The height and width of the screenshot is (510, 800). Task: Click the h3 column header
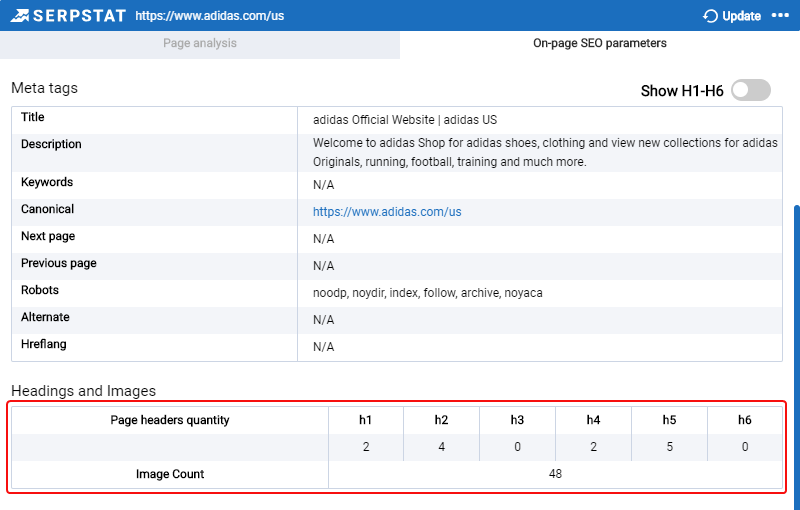tap(517, 420)
